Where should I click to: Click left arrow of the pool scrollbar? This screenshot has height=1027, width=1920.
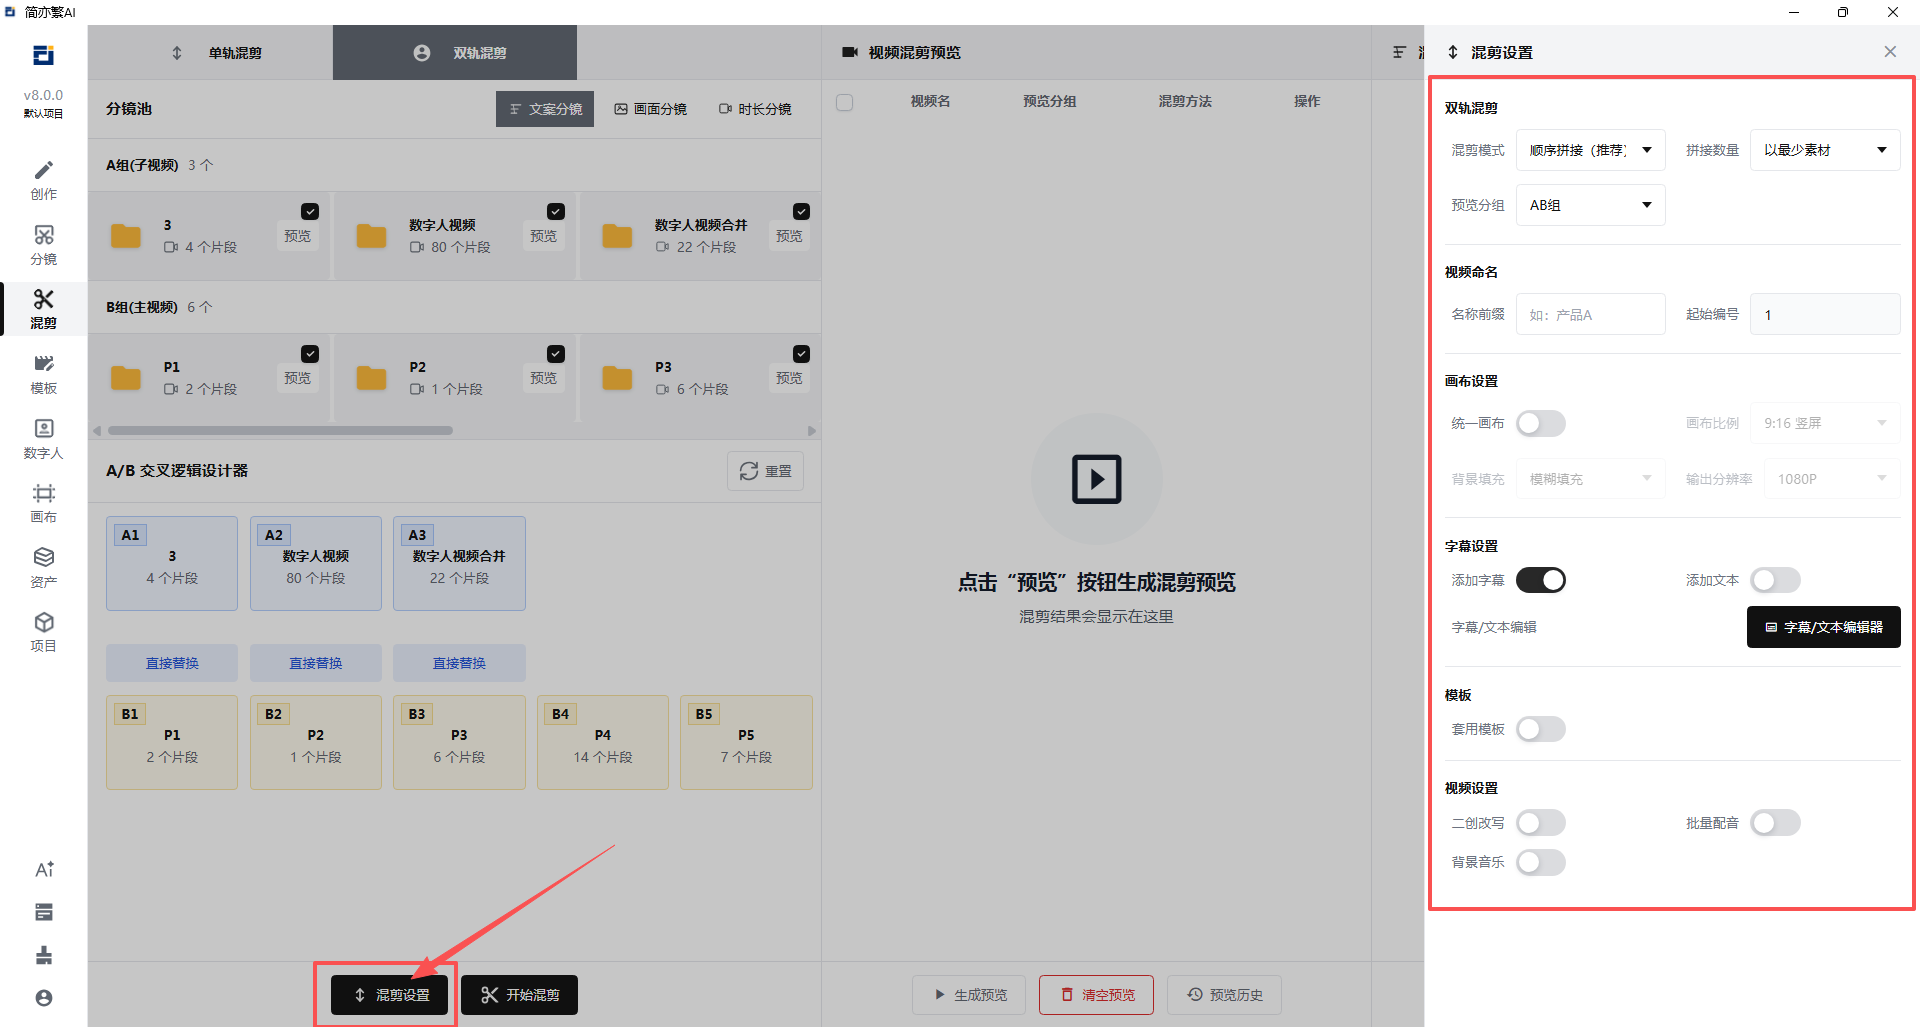[x=97, y=431]
